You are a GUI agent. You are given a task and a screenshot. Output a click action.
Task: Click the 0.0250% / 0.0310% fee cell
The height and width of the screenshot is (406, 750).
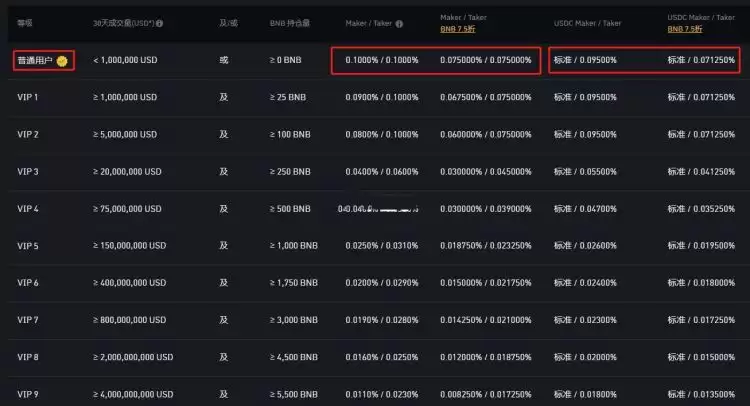(381, 246)
